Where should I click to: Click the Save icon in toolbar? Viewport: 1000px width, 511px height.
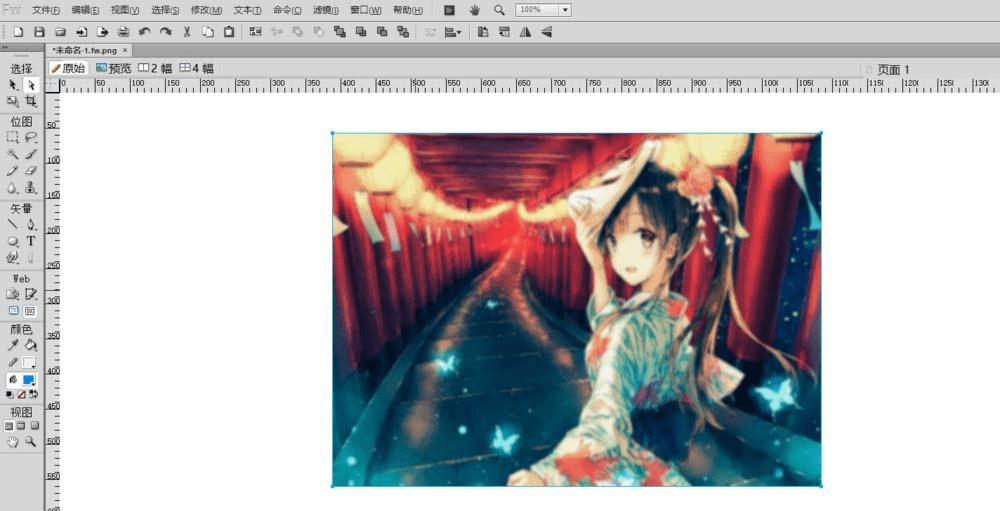(40, 32)
